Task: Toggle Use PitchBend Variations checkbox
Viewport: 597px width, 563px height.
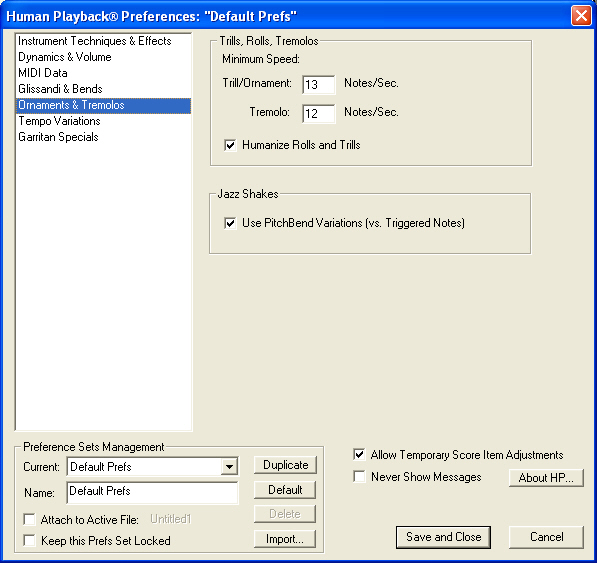Action: [230, 223]
